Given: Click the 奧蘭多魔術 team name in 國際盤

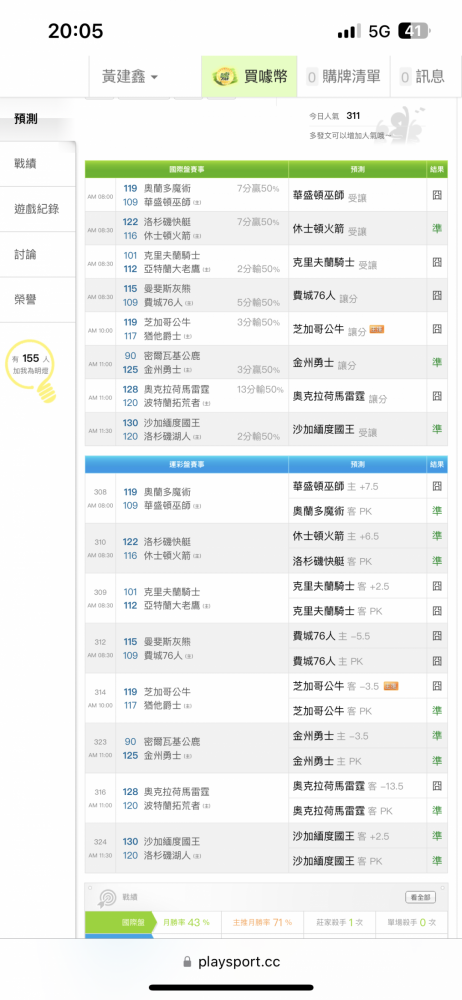Looking at the screenshot, I should click(167, 188).
